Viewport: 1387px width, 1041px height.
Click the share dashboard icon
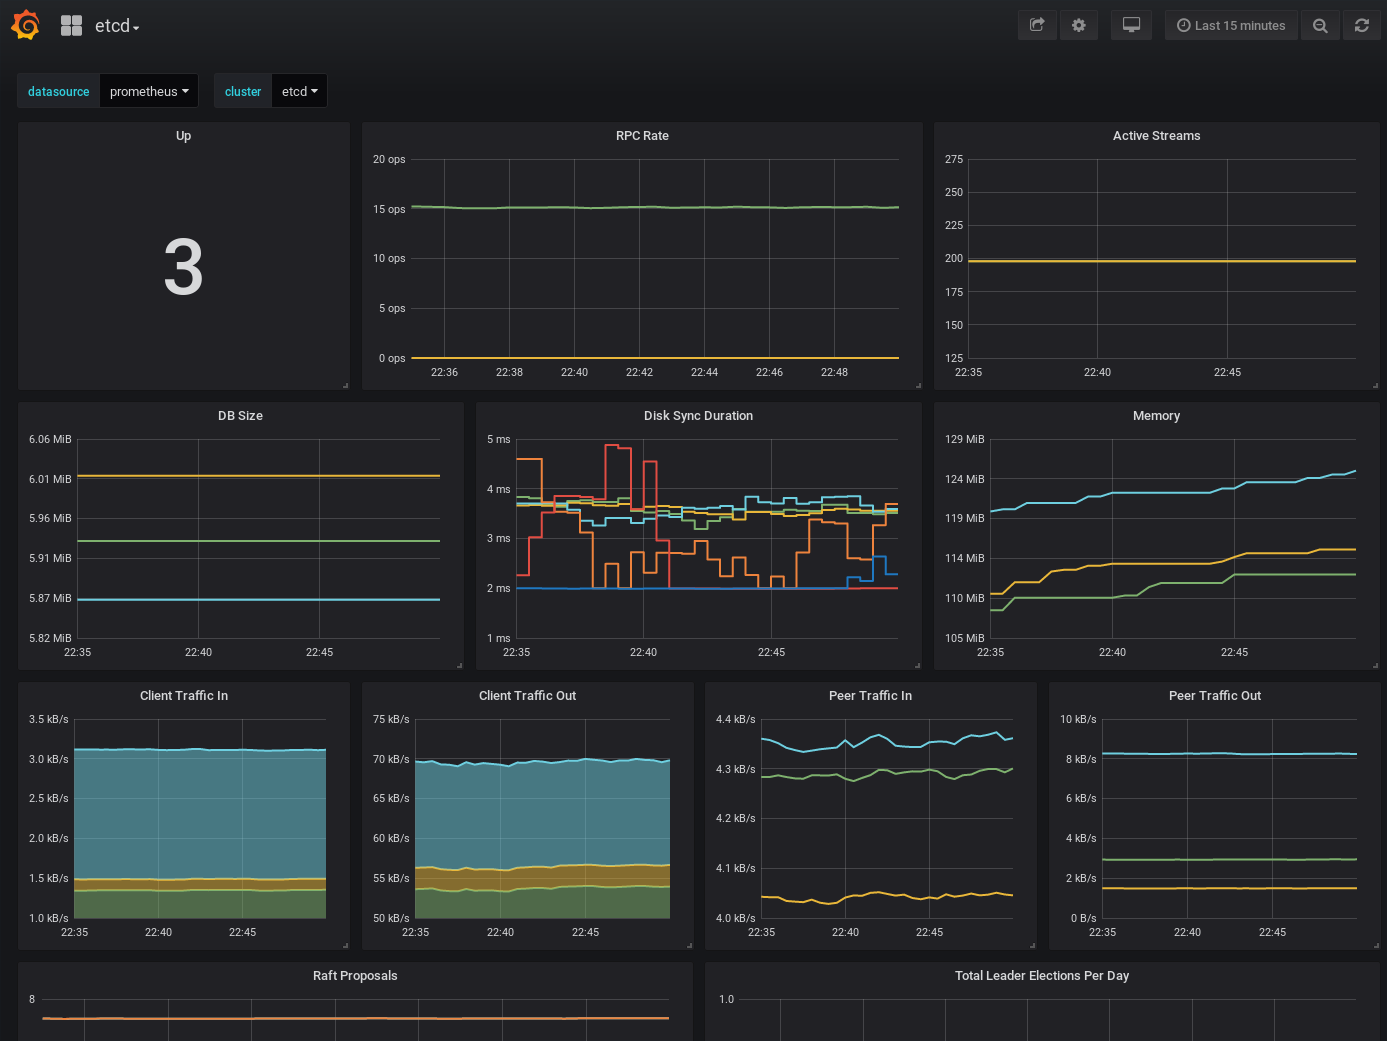click(1037, 25)
